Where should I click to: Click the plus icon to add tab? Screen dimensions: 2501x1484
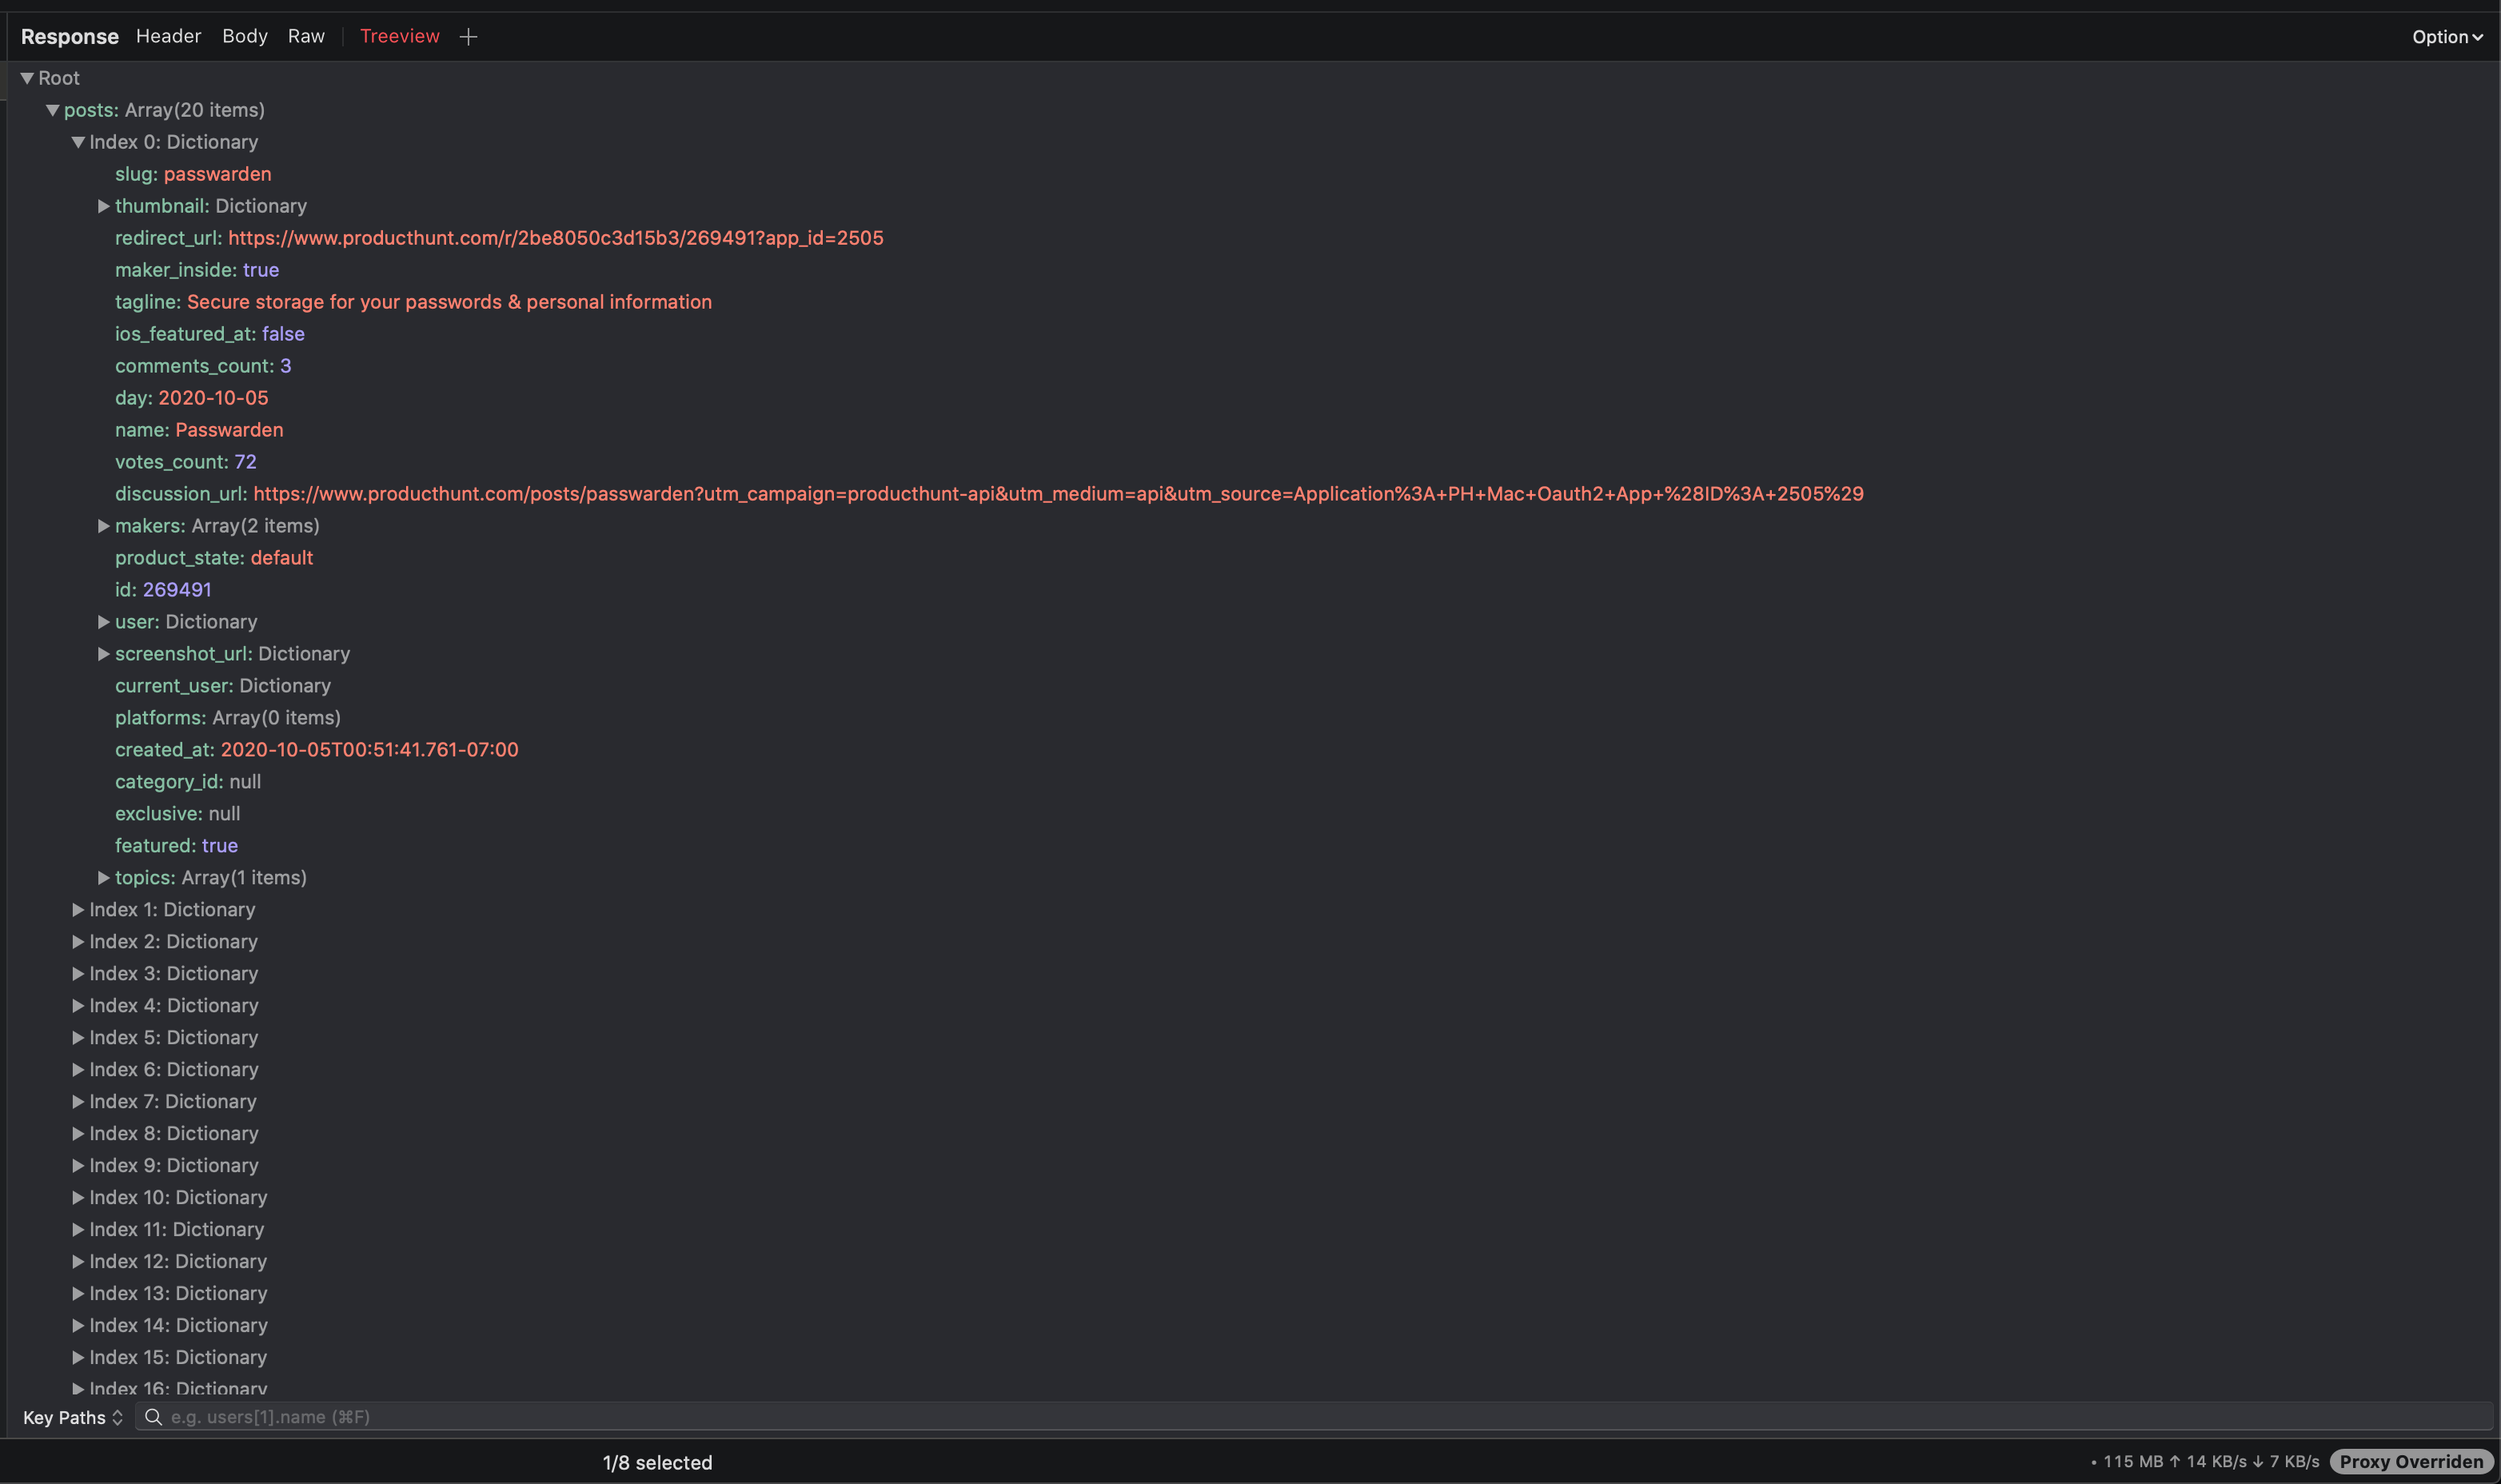(468, 37)
